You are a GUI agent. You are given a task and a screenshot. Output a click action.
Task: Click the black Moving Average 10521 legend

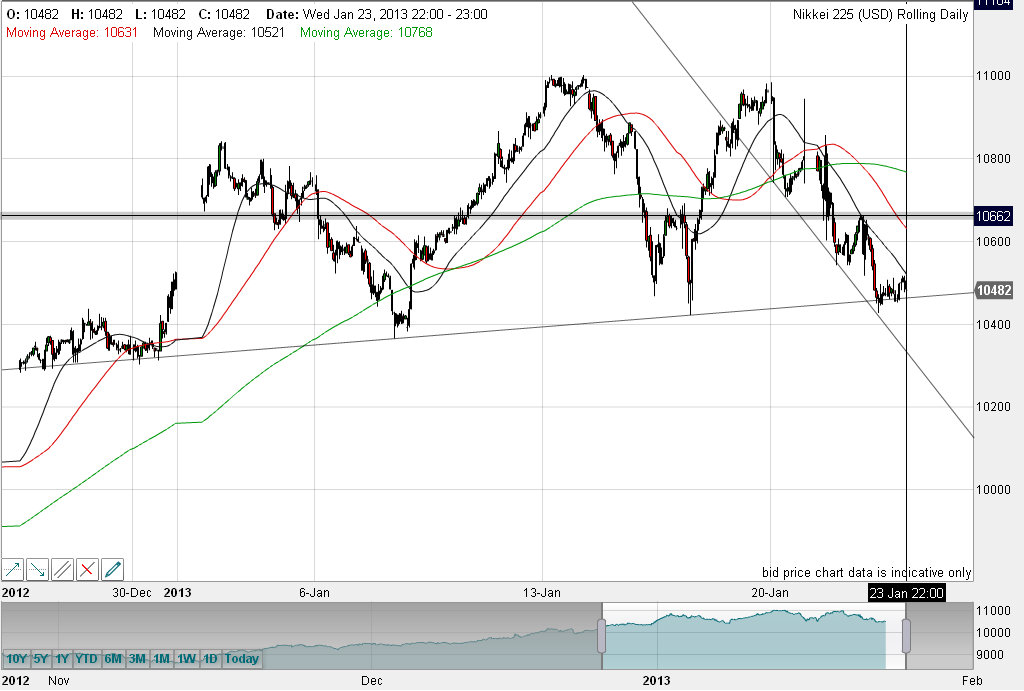coord(219,33)
